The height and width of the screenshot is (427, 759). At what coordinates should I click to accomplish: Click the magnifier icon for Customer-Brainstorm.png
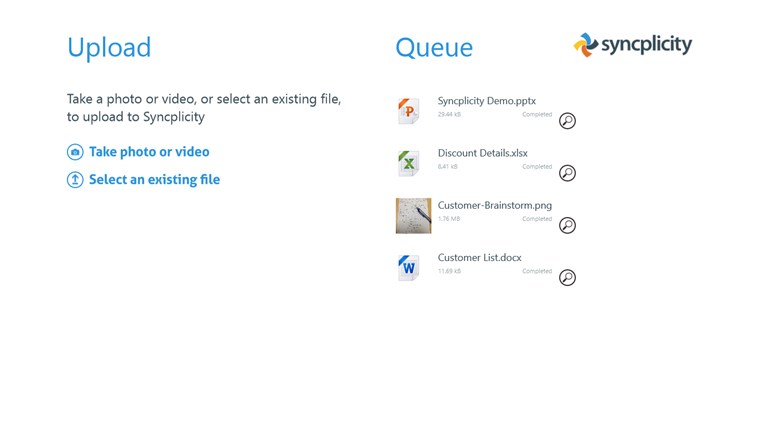[x=567, y=225]
